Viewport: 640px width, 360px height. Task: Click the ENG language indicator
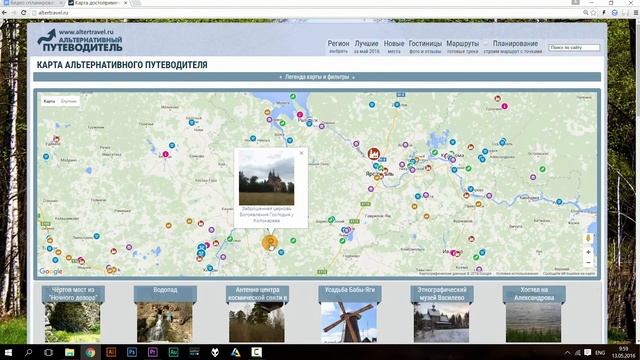point(600,353)
